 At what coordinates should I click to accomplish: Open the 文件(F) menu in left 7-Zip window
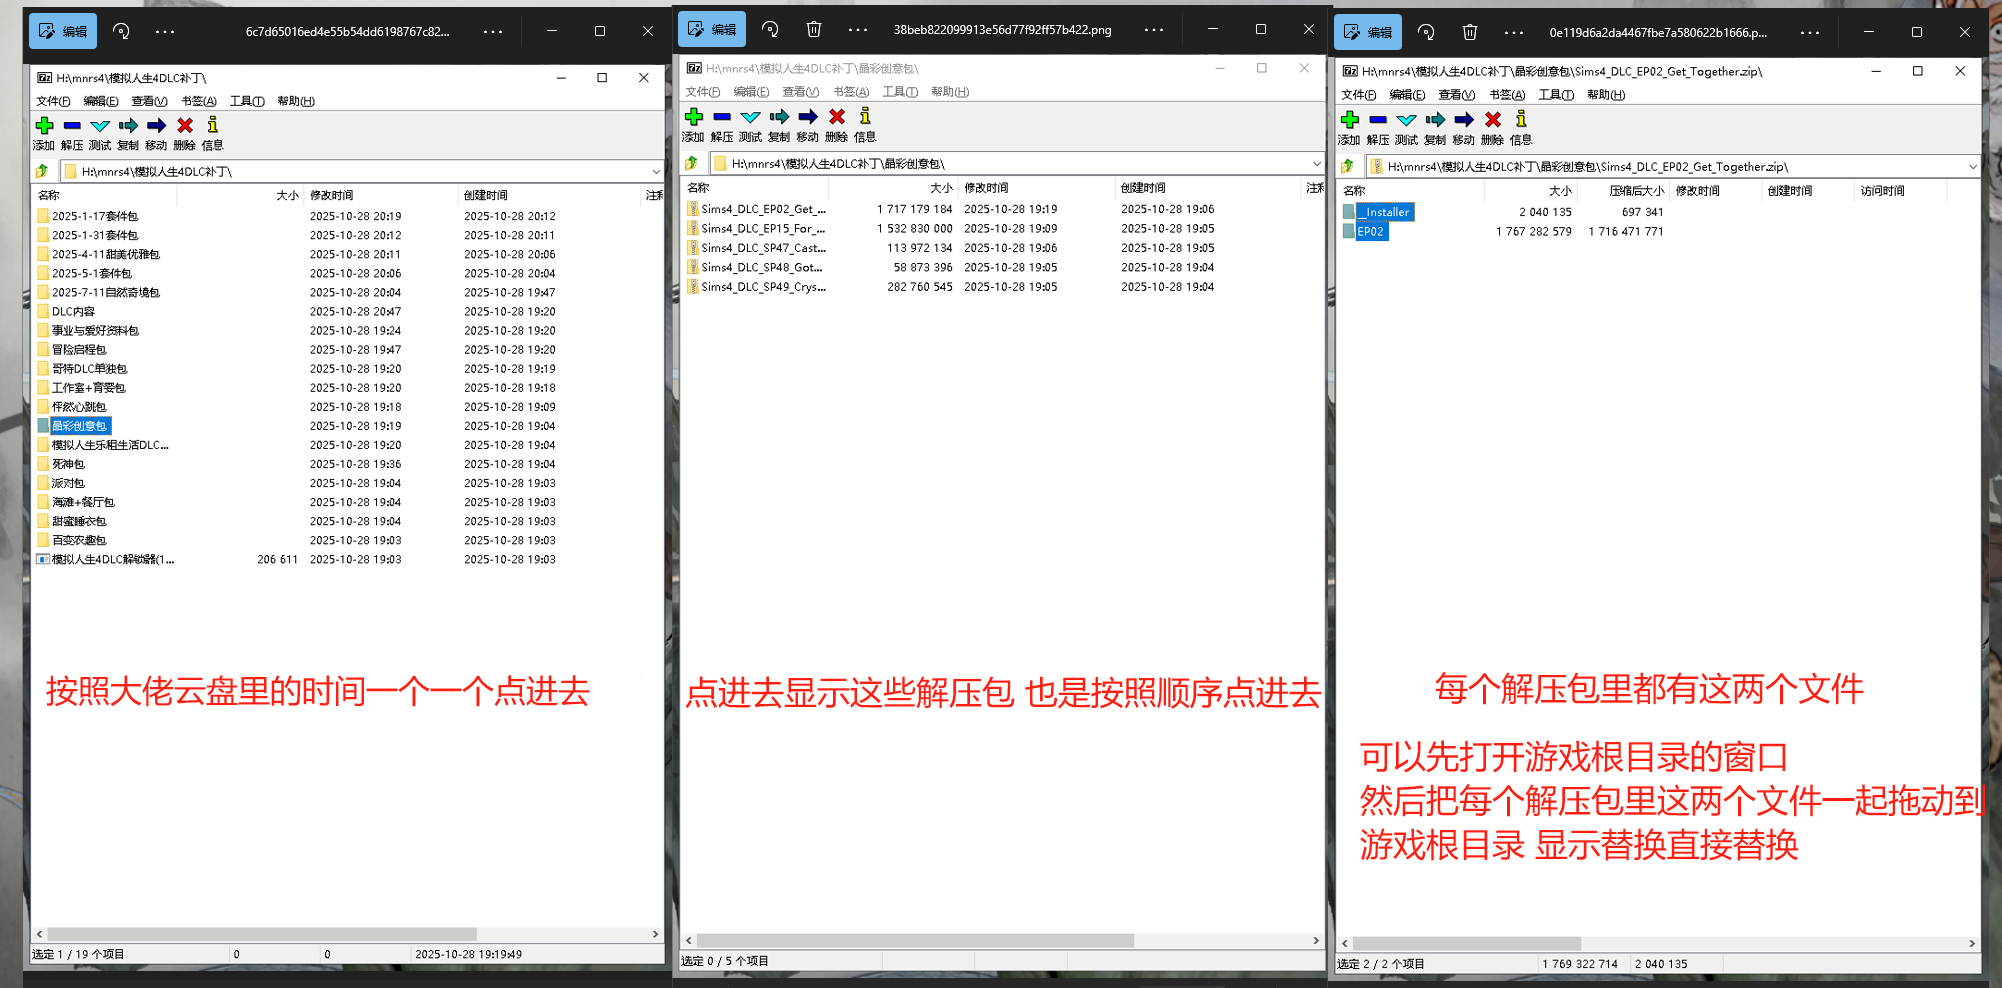(x=53, y=101)
